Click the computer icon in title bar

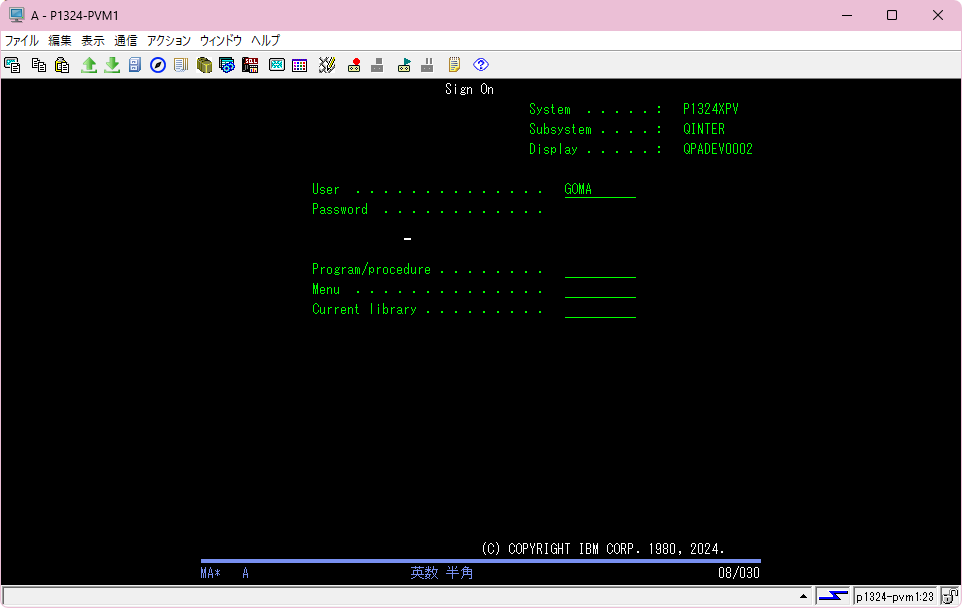tap(17, 15)
